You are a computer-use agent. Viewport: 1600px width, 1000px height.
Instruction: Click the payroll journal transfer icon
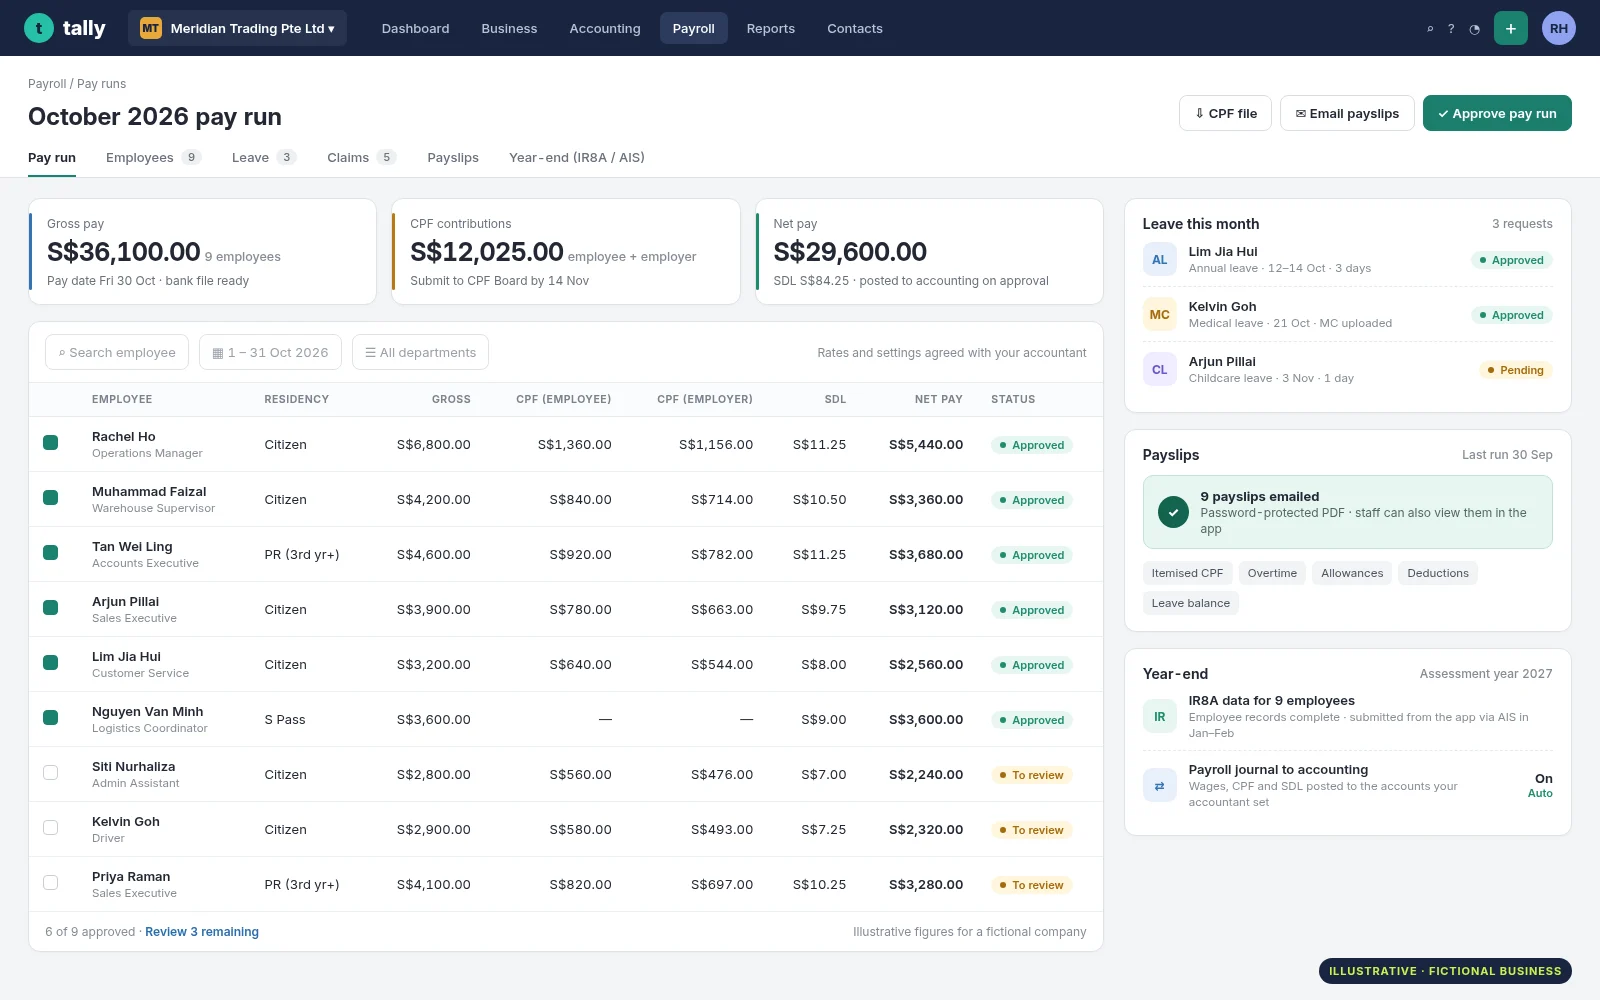(1160, 785)
